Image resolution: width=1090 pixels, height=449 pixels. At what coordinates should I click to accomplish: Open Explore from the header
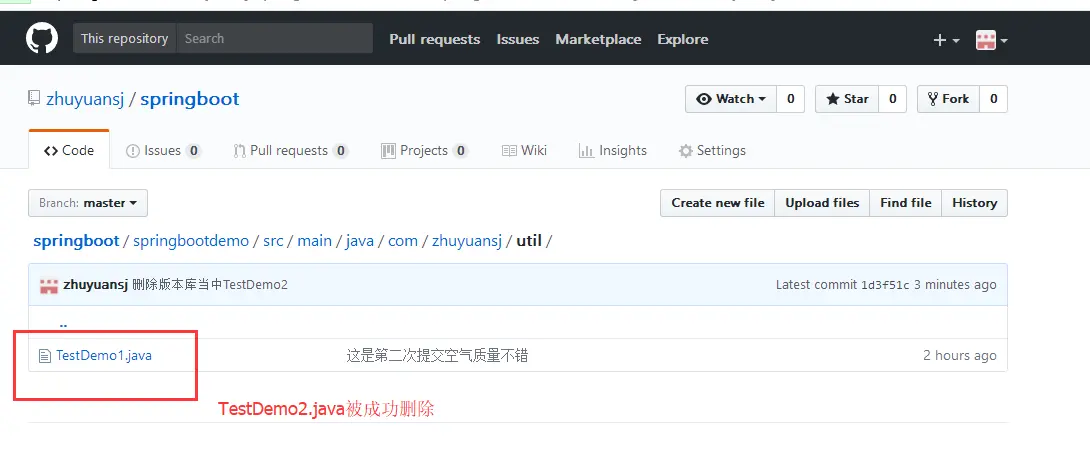click(683, 40)
